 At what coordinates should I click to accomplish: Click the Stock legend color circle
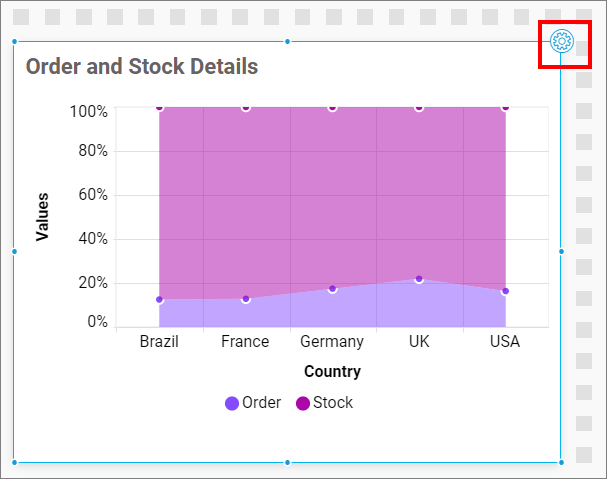302,403
